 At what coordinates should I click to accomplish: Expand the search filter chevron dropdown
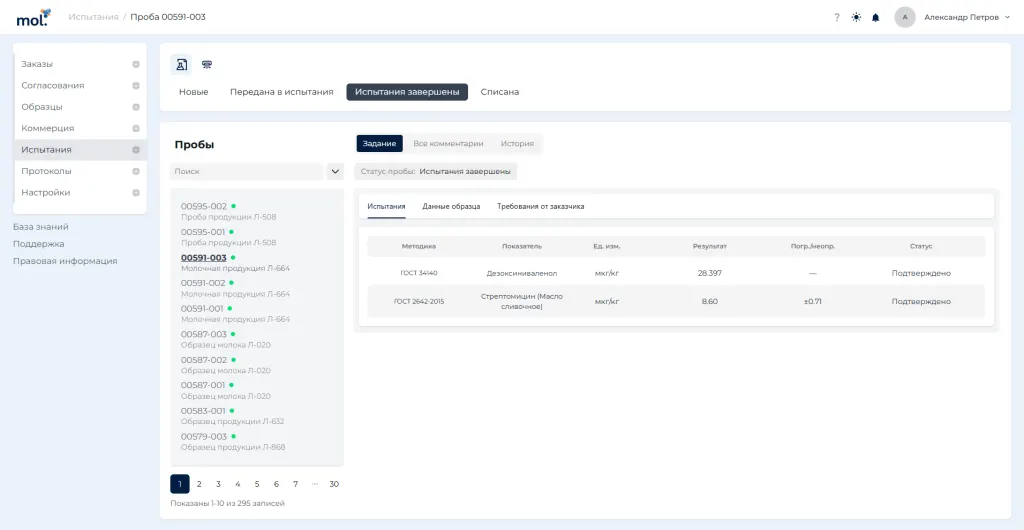(x=335, y=172)
